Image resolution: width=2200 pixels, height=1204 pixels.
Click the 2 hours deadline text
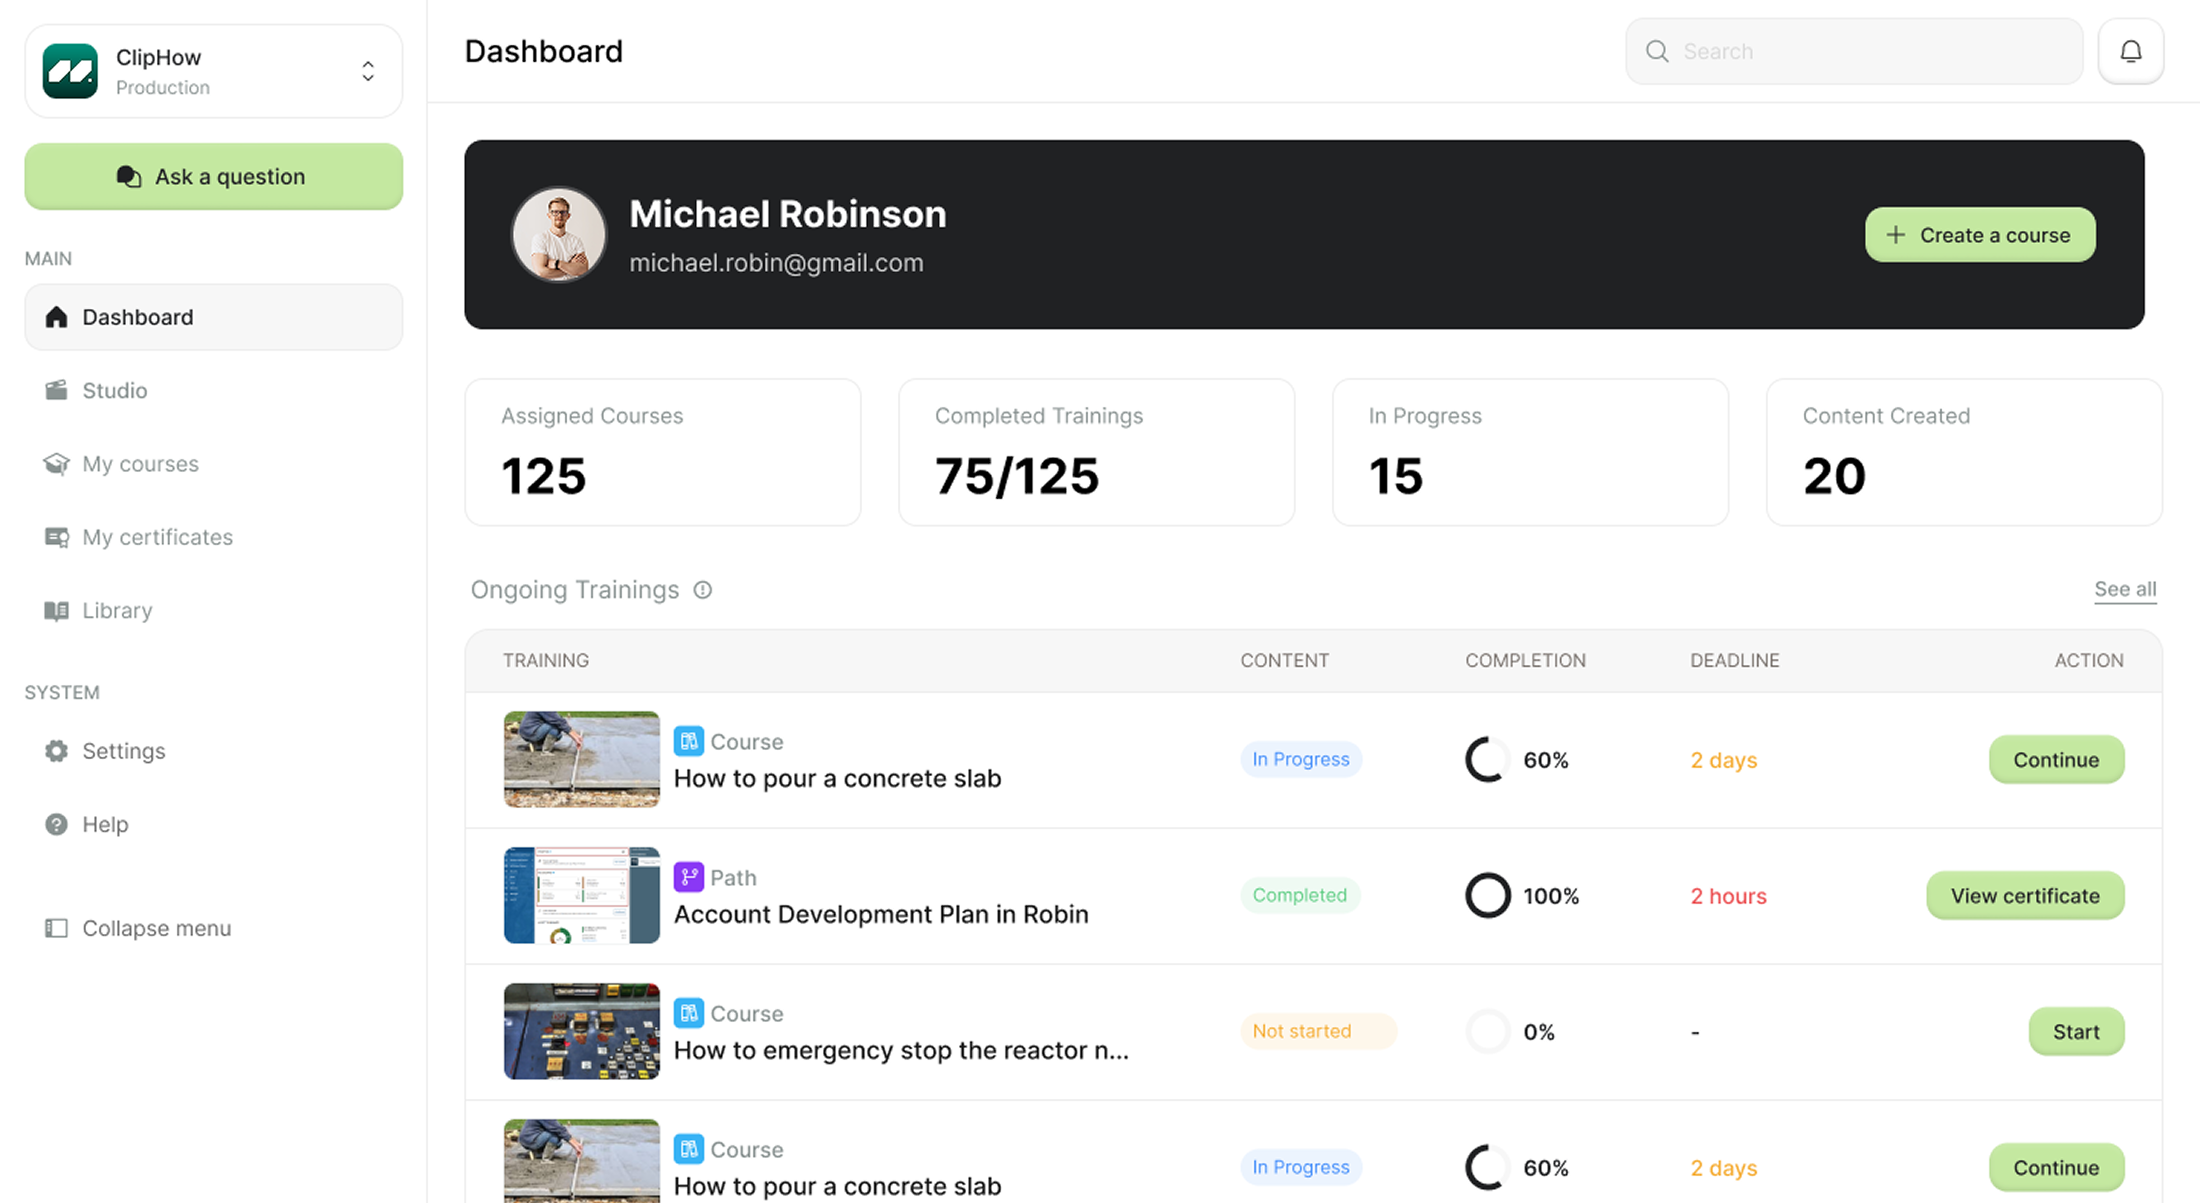[x=1728, y=896]
